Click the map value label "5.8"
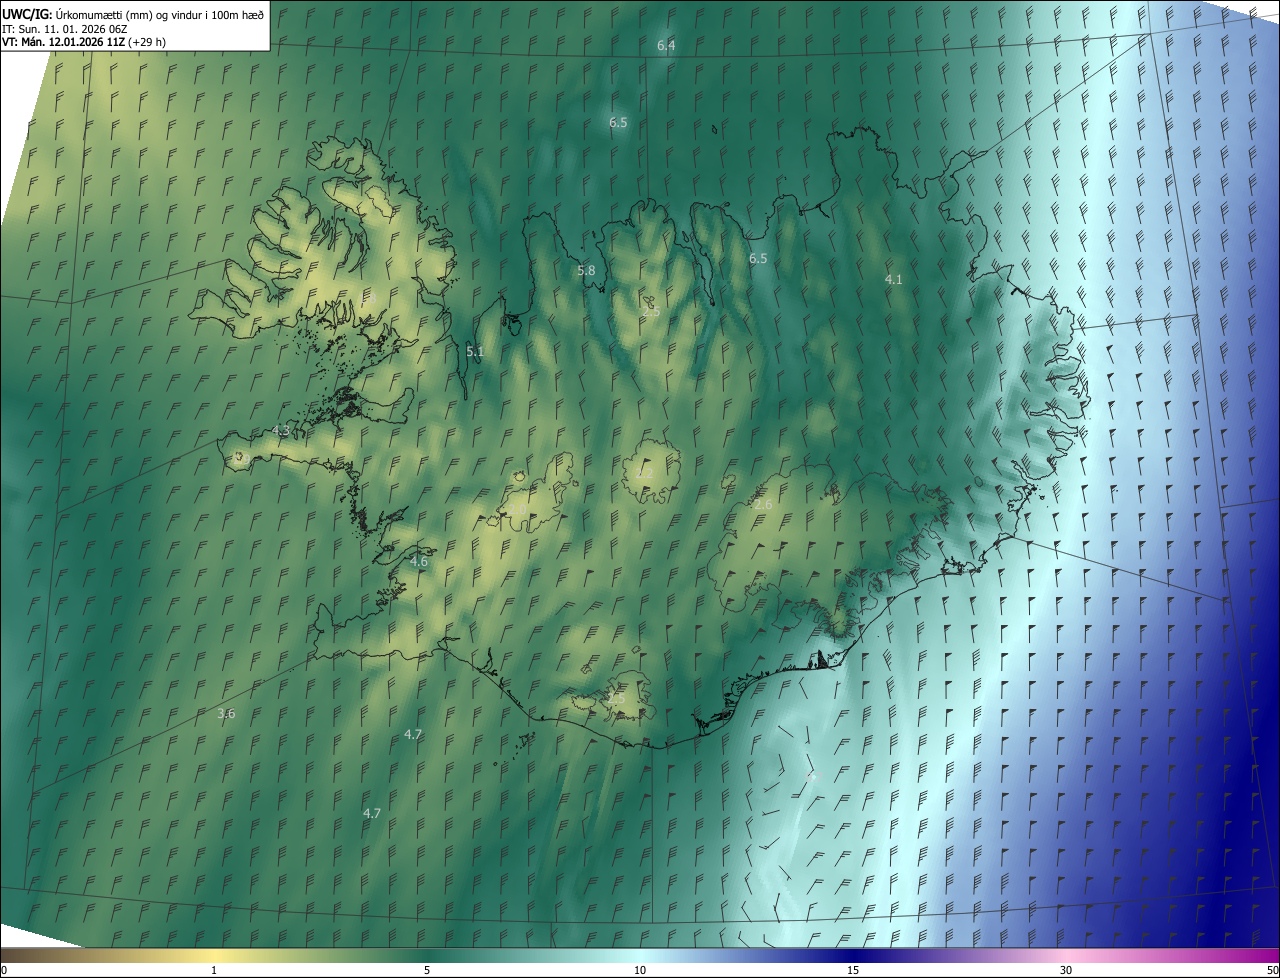Viewport: 1280px width, 978px height. pos(586,271)
